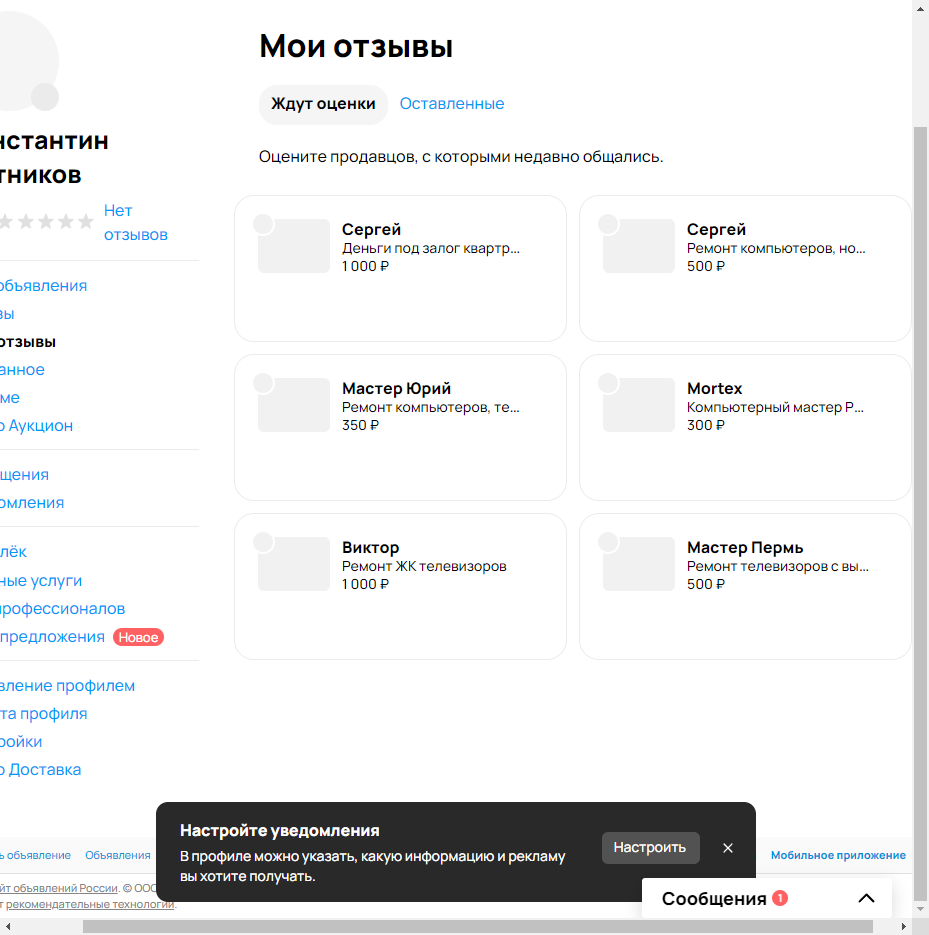Open the Избранное sidebar link
Image resolution: width=929 pixels, height=935 pixels.
[x=22, y=370]
